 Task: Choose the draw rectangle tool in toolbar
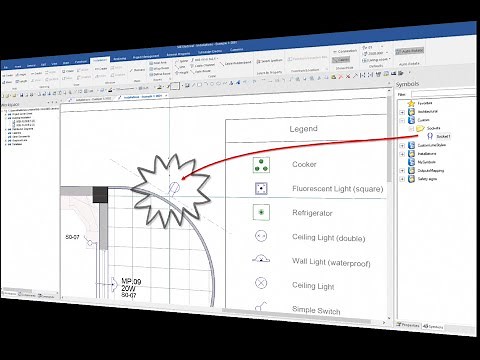(199, 85)
